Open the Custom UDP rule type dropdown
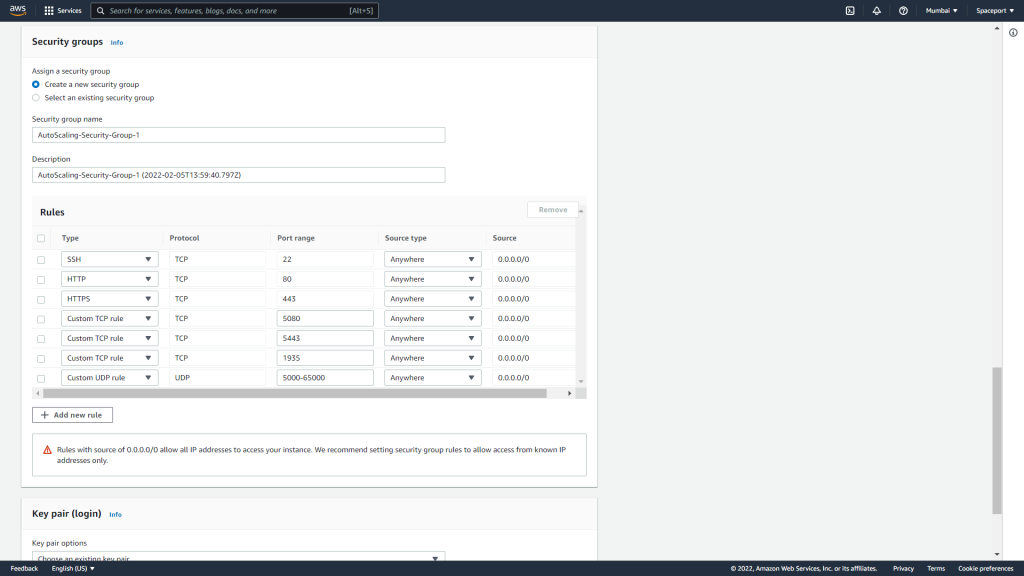The height and width of the screenshot is (576, 1024). point(110,377)
